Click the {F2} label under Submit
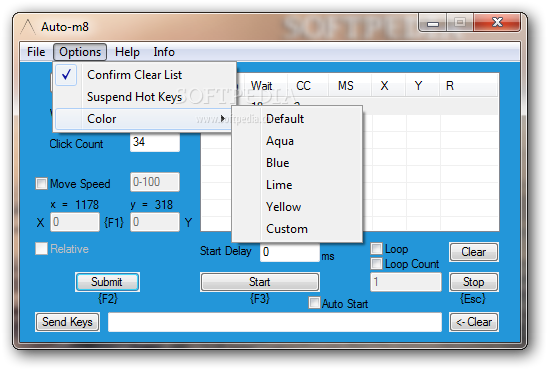Viewport: 548px width, 370px height. pyautogui.click(x=108, y=299)
